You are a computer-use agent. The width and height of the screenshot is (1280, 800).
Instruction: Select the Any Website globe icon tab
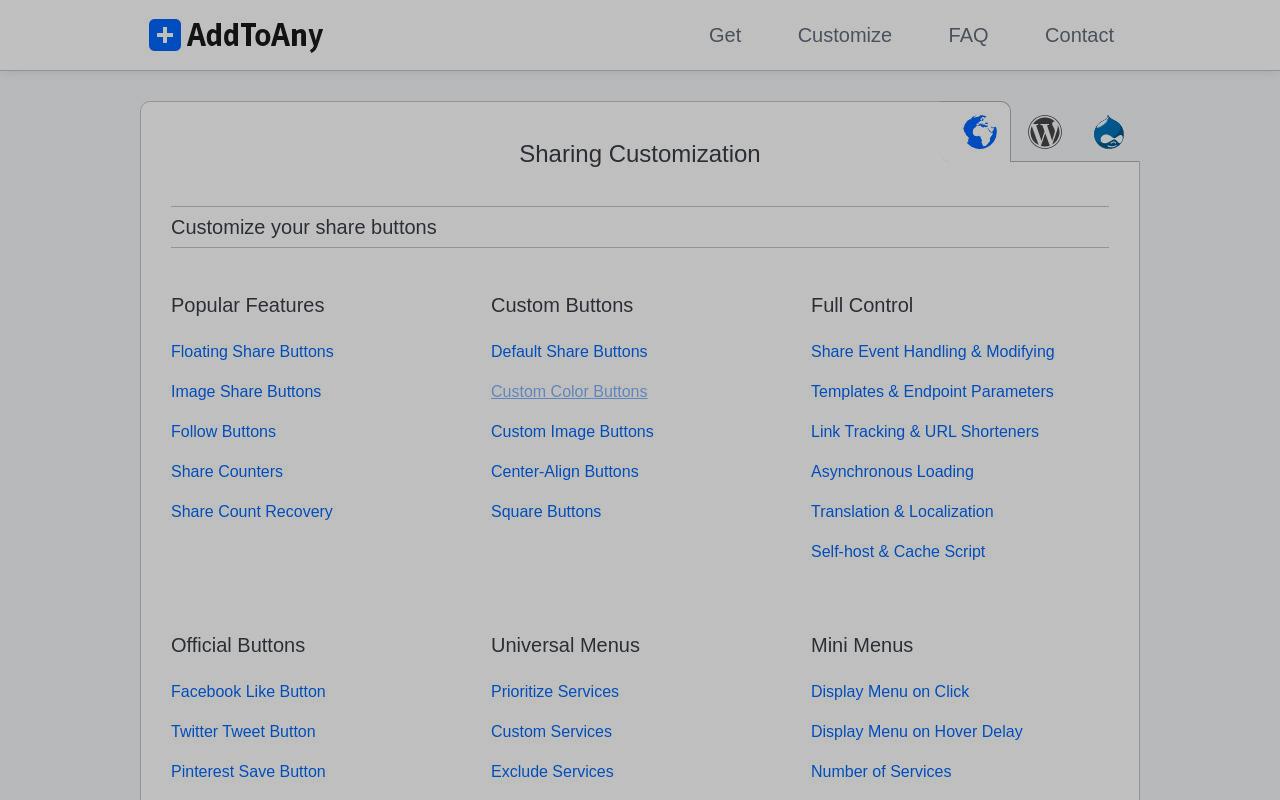980,132
